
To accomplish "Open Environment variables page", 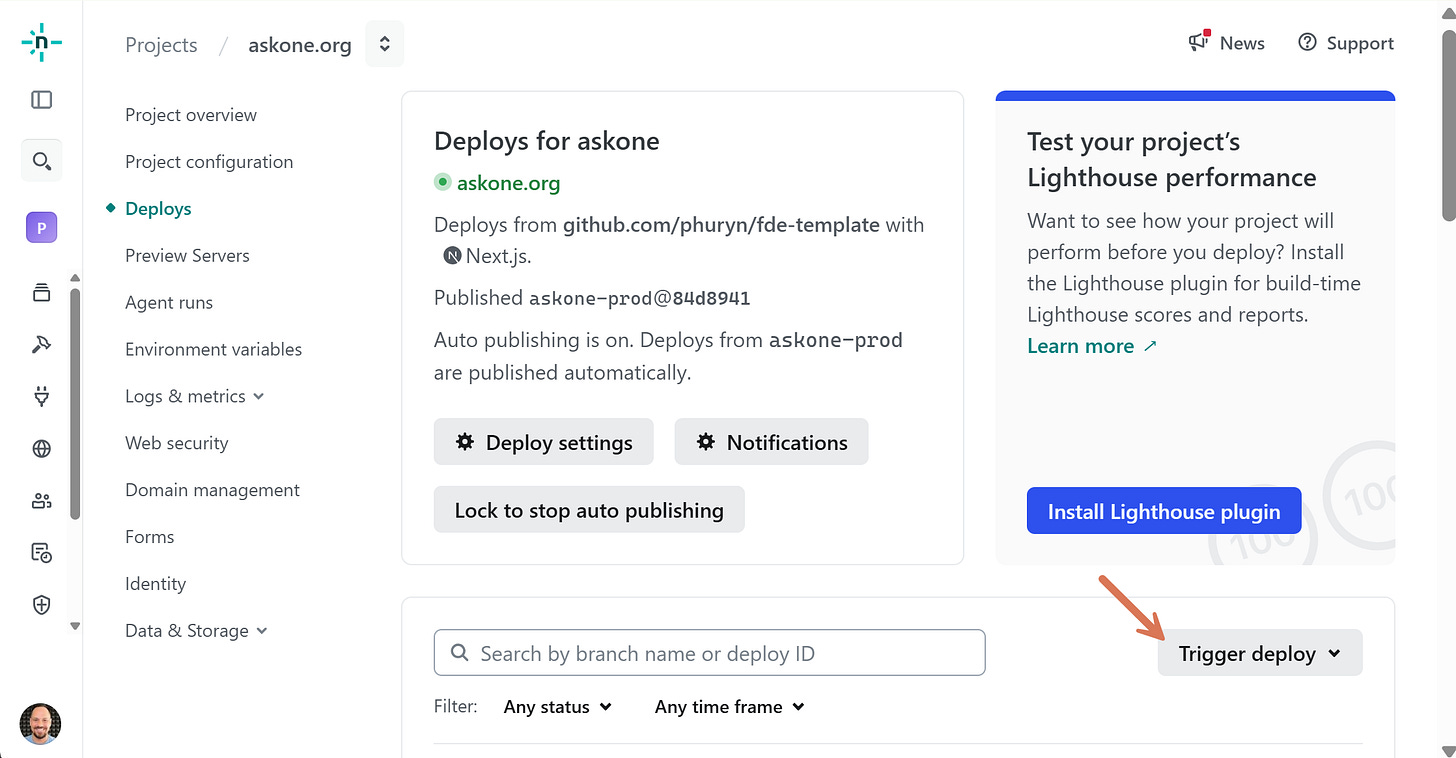I will point(213,349).
